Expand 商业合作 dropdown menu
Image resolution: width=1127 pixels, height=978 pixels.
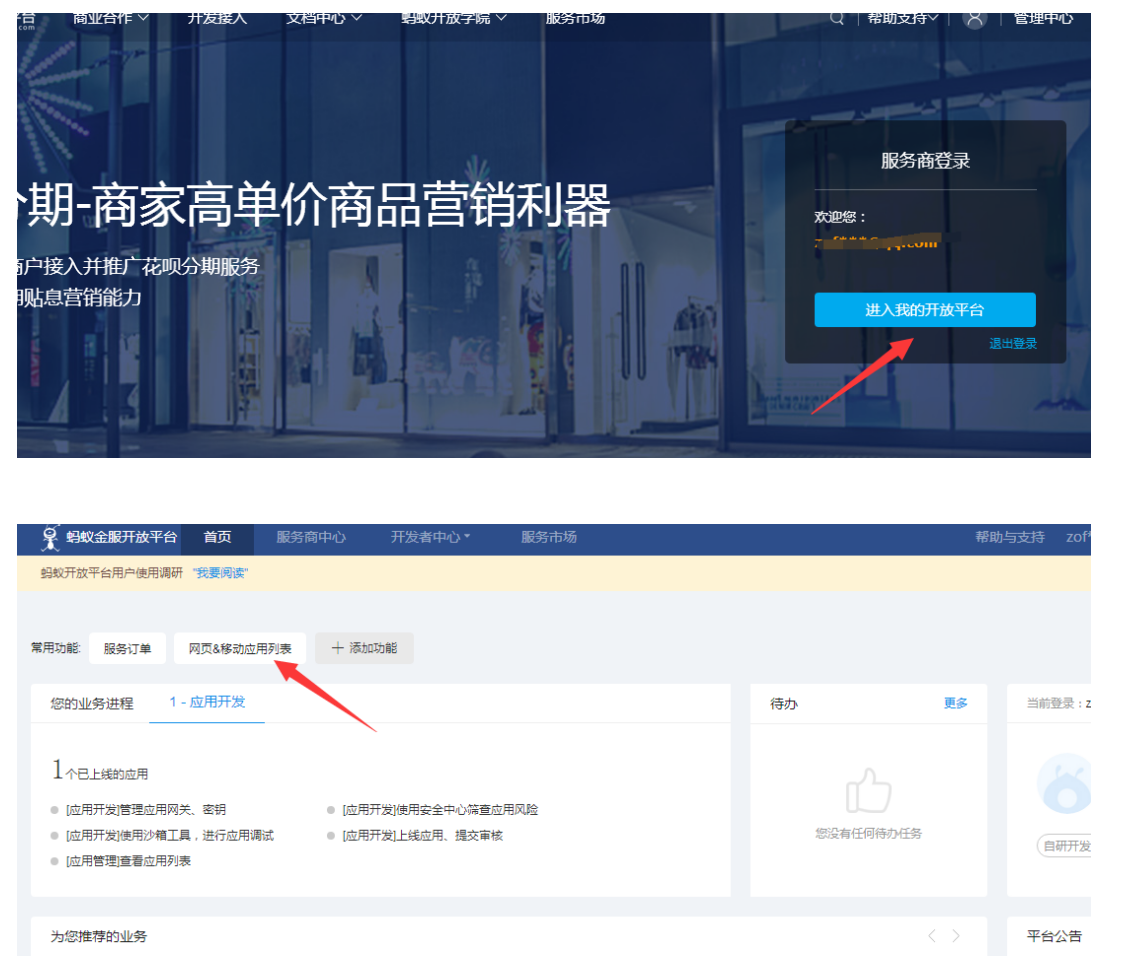(111, 18)
